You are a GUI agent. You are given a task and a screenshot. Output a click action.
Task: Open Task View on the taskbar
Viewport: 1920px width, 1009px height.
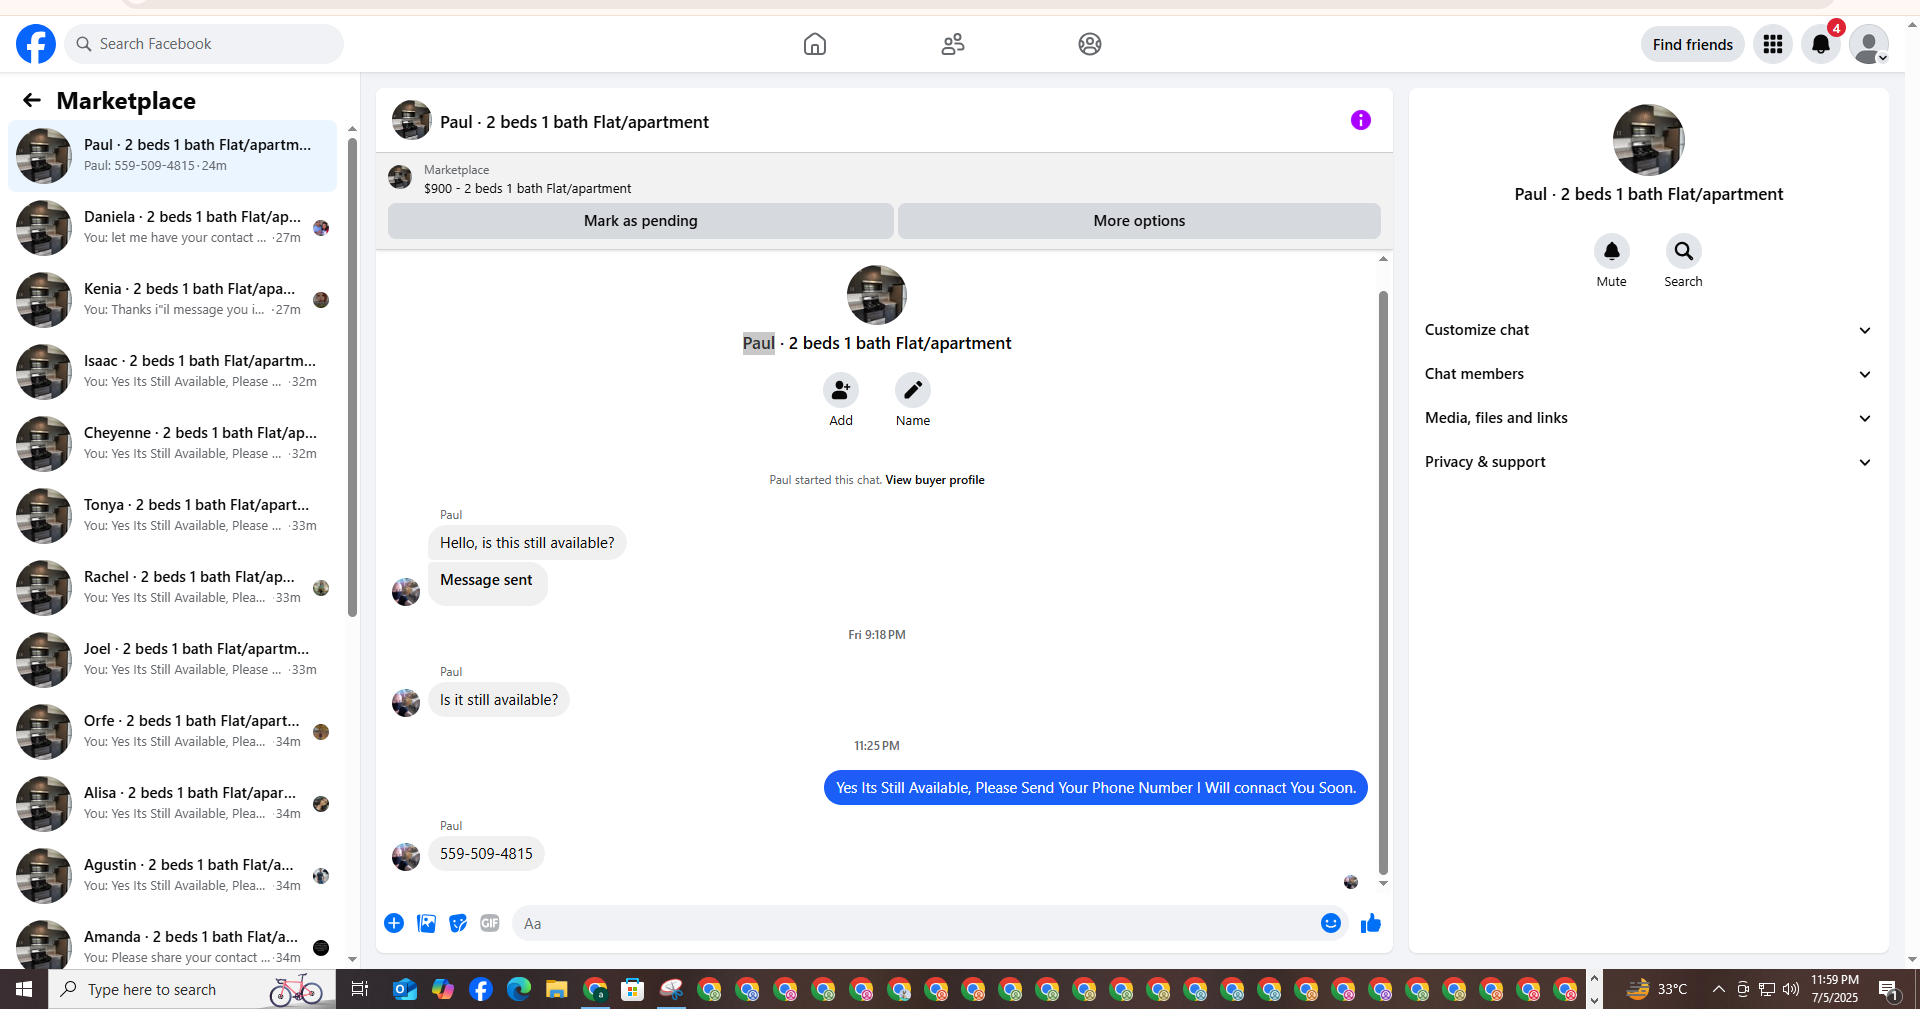[360, 989]
